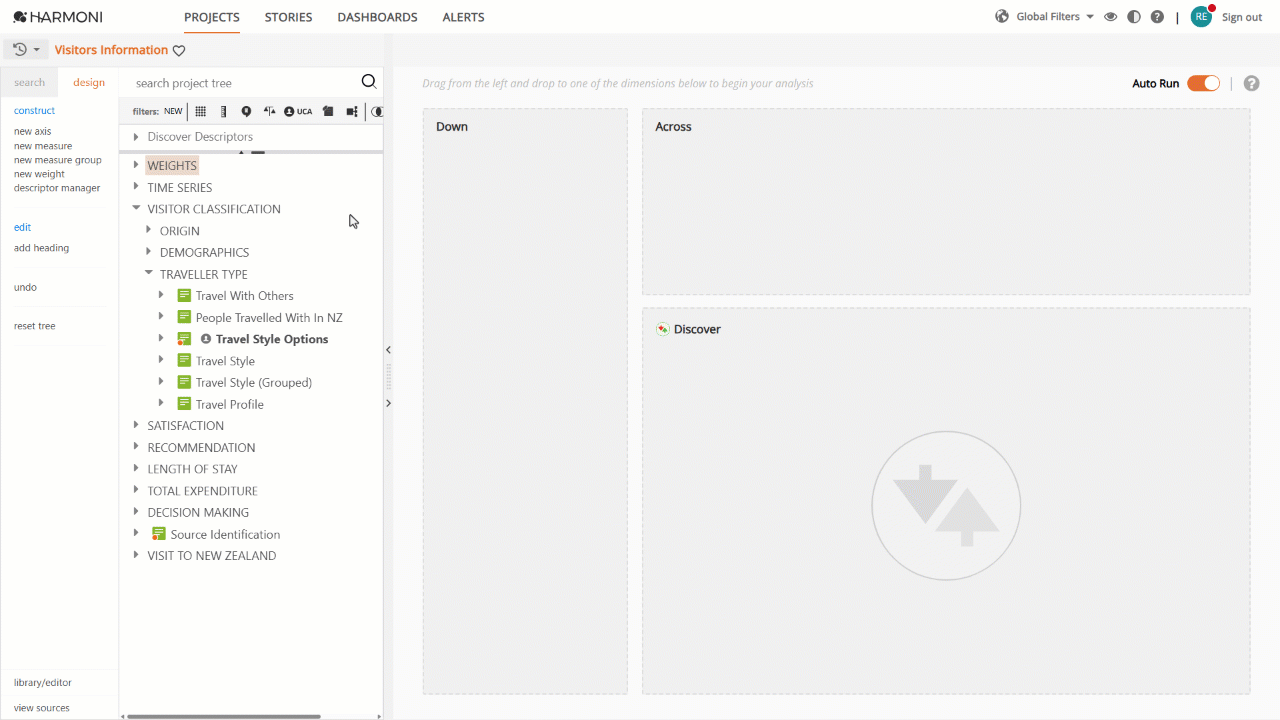Image resolution: width=1280 pixels, height=720 pixels.
Task: Click reset tree
Action: click(35, 326)
